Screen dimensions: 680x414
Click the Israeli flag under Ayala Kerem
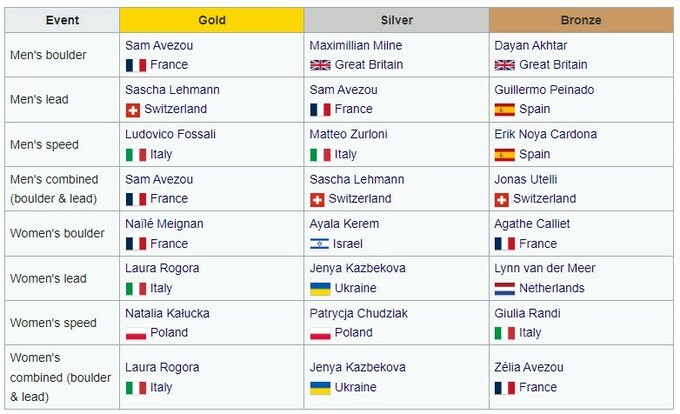pyautogui.click(x=320, y=243)
